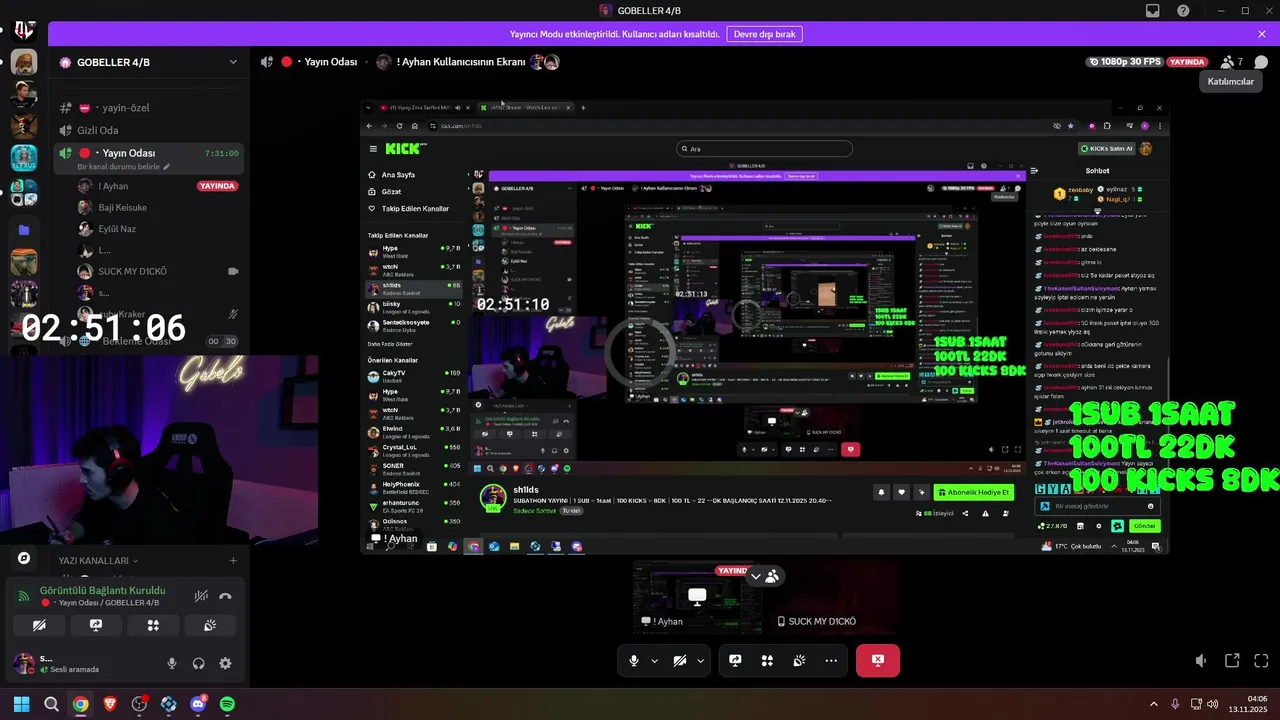Click 1080p 30 FPS stream quality badge
This screenshot has width=1280, height=720.
point(1125,62)
